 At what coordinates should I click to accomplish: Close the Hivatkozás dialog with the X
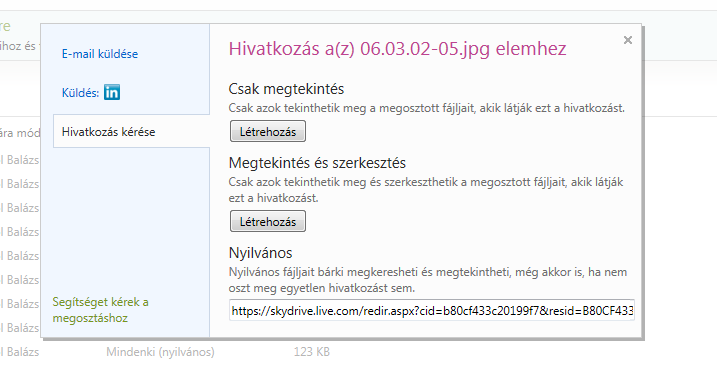click(x=627, y=40)
